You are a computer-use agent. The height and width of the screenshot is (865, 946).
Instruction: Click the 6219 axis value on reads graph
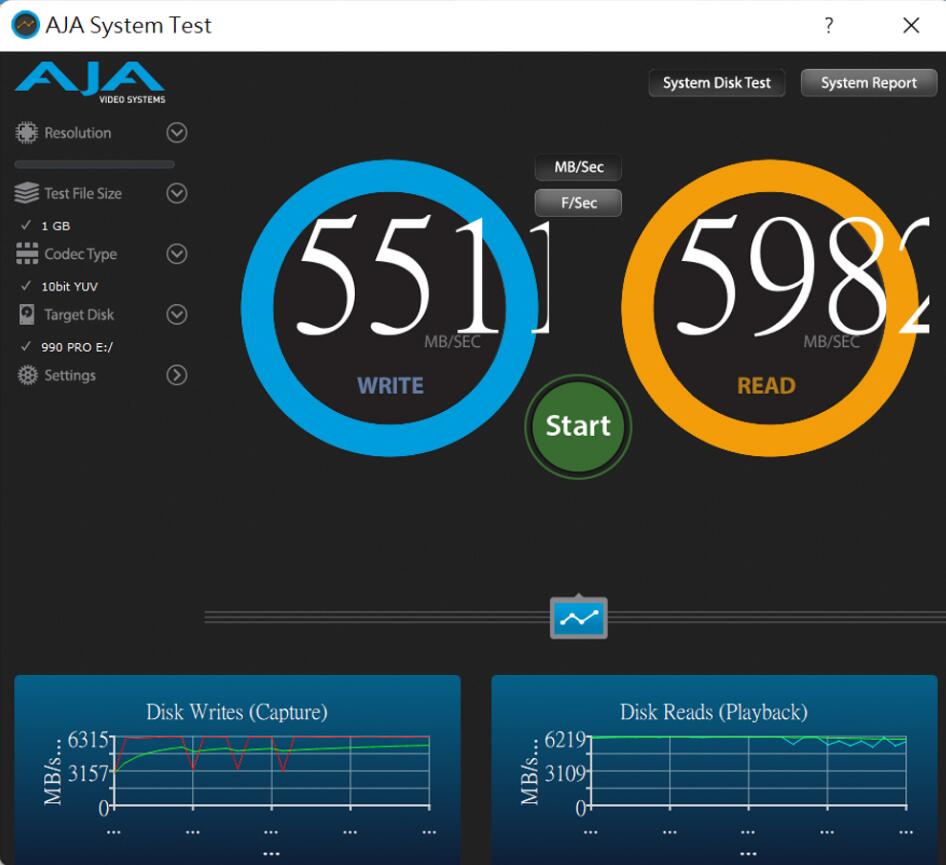565,739
